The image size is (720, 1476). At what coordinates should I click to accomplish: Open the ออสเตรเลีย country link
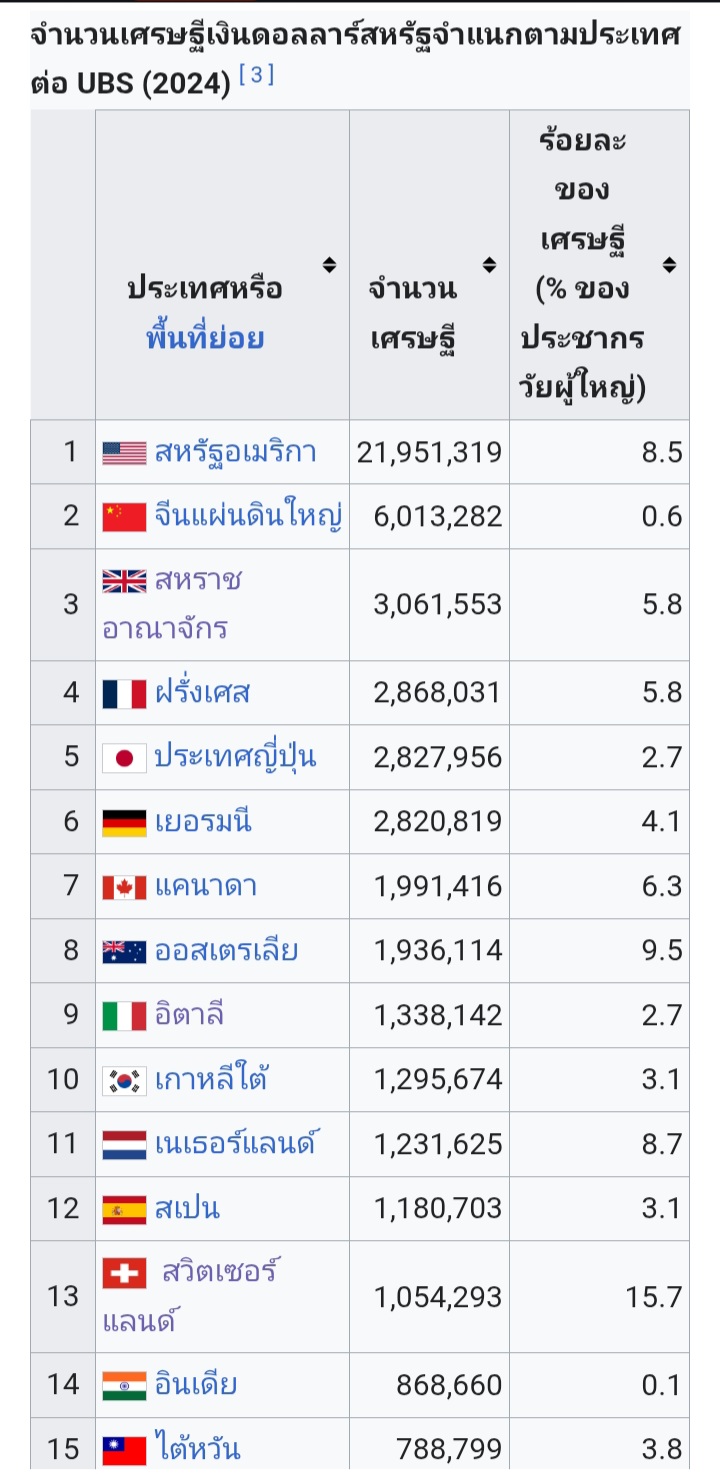tap(226, 950)
